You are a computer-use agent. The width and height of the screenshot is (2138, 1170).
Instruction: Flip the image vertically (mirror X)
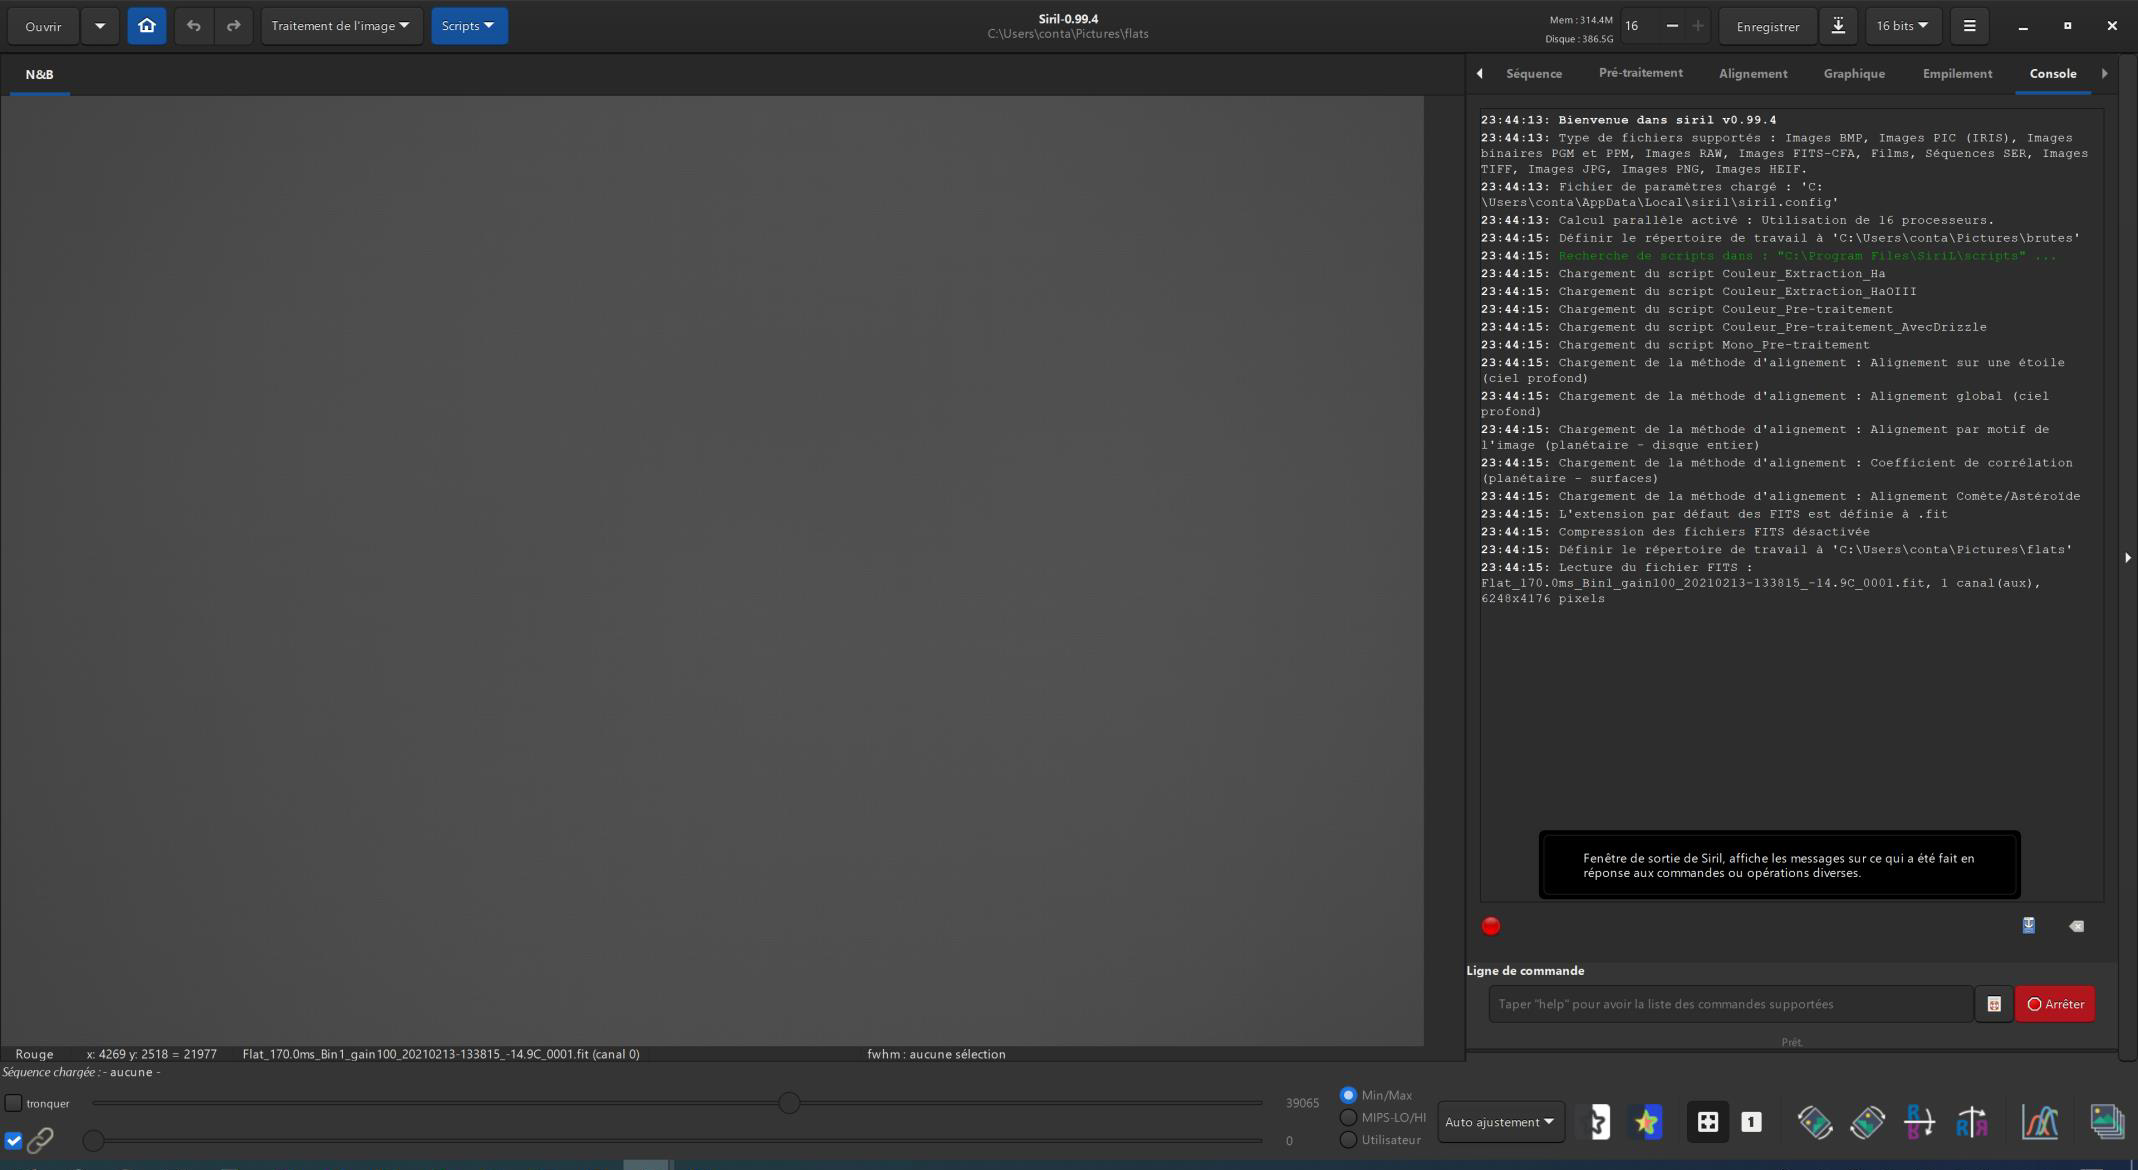pyautogui.click(x=1919, y=1122)
